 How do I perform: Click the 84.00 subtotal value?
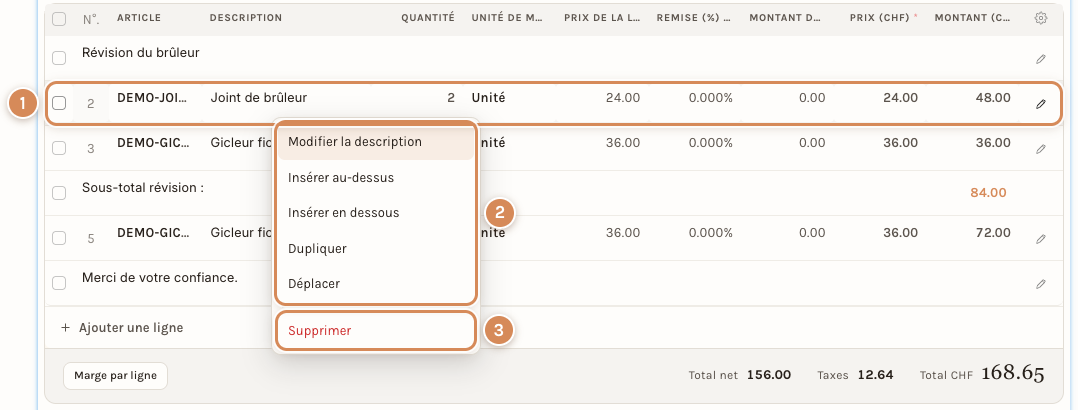point(988,193)
